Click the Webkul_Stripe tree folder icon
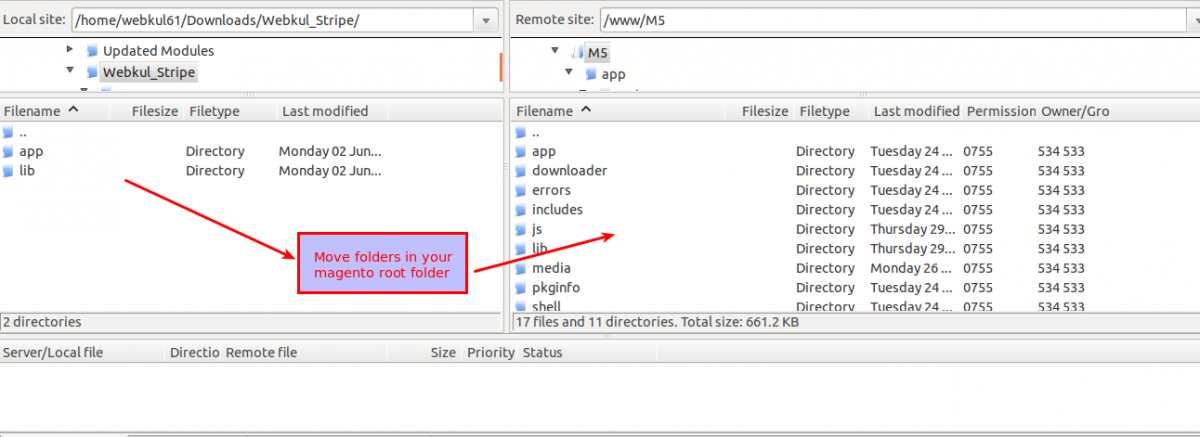The image size is (1200, 437). click(x=92, y=72)
